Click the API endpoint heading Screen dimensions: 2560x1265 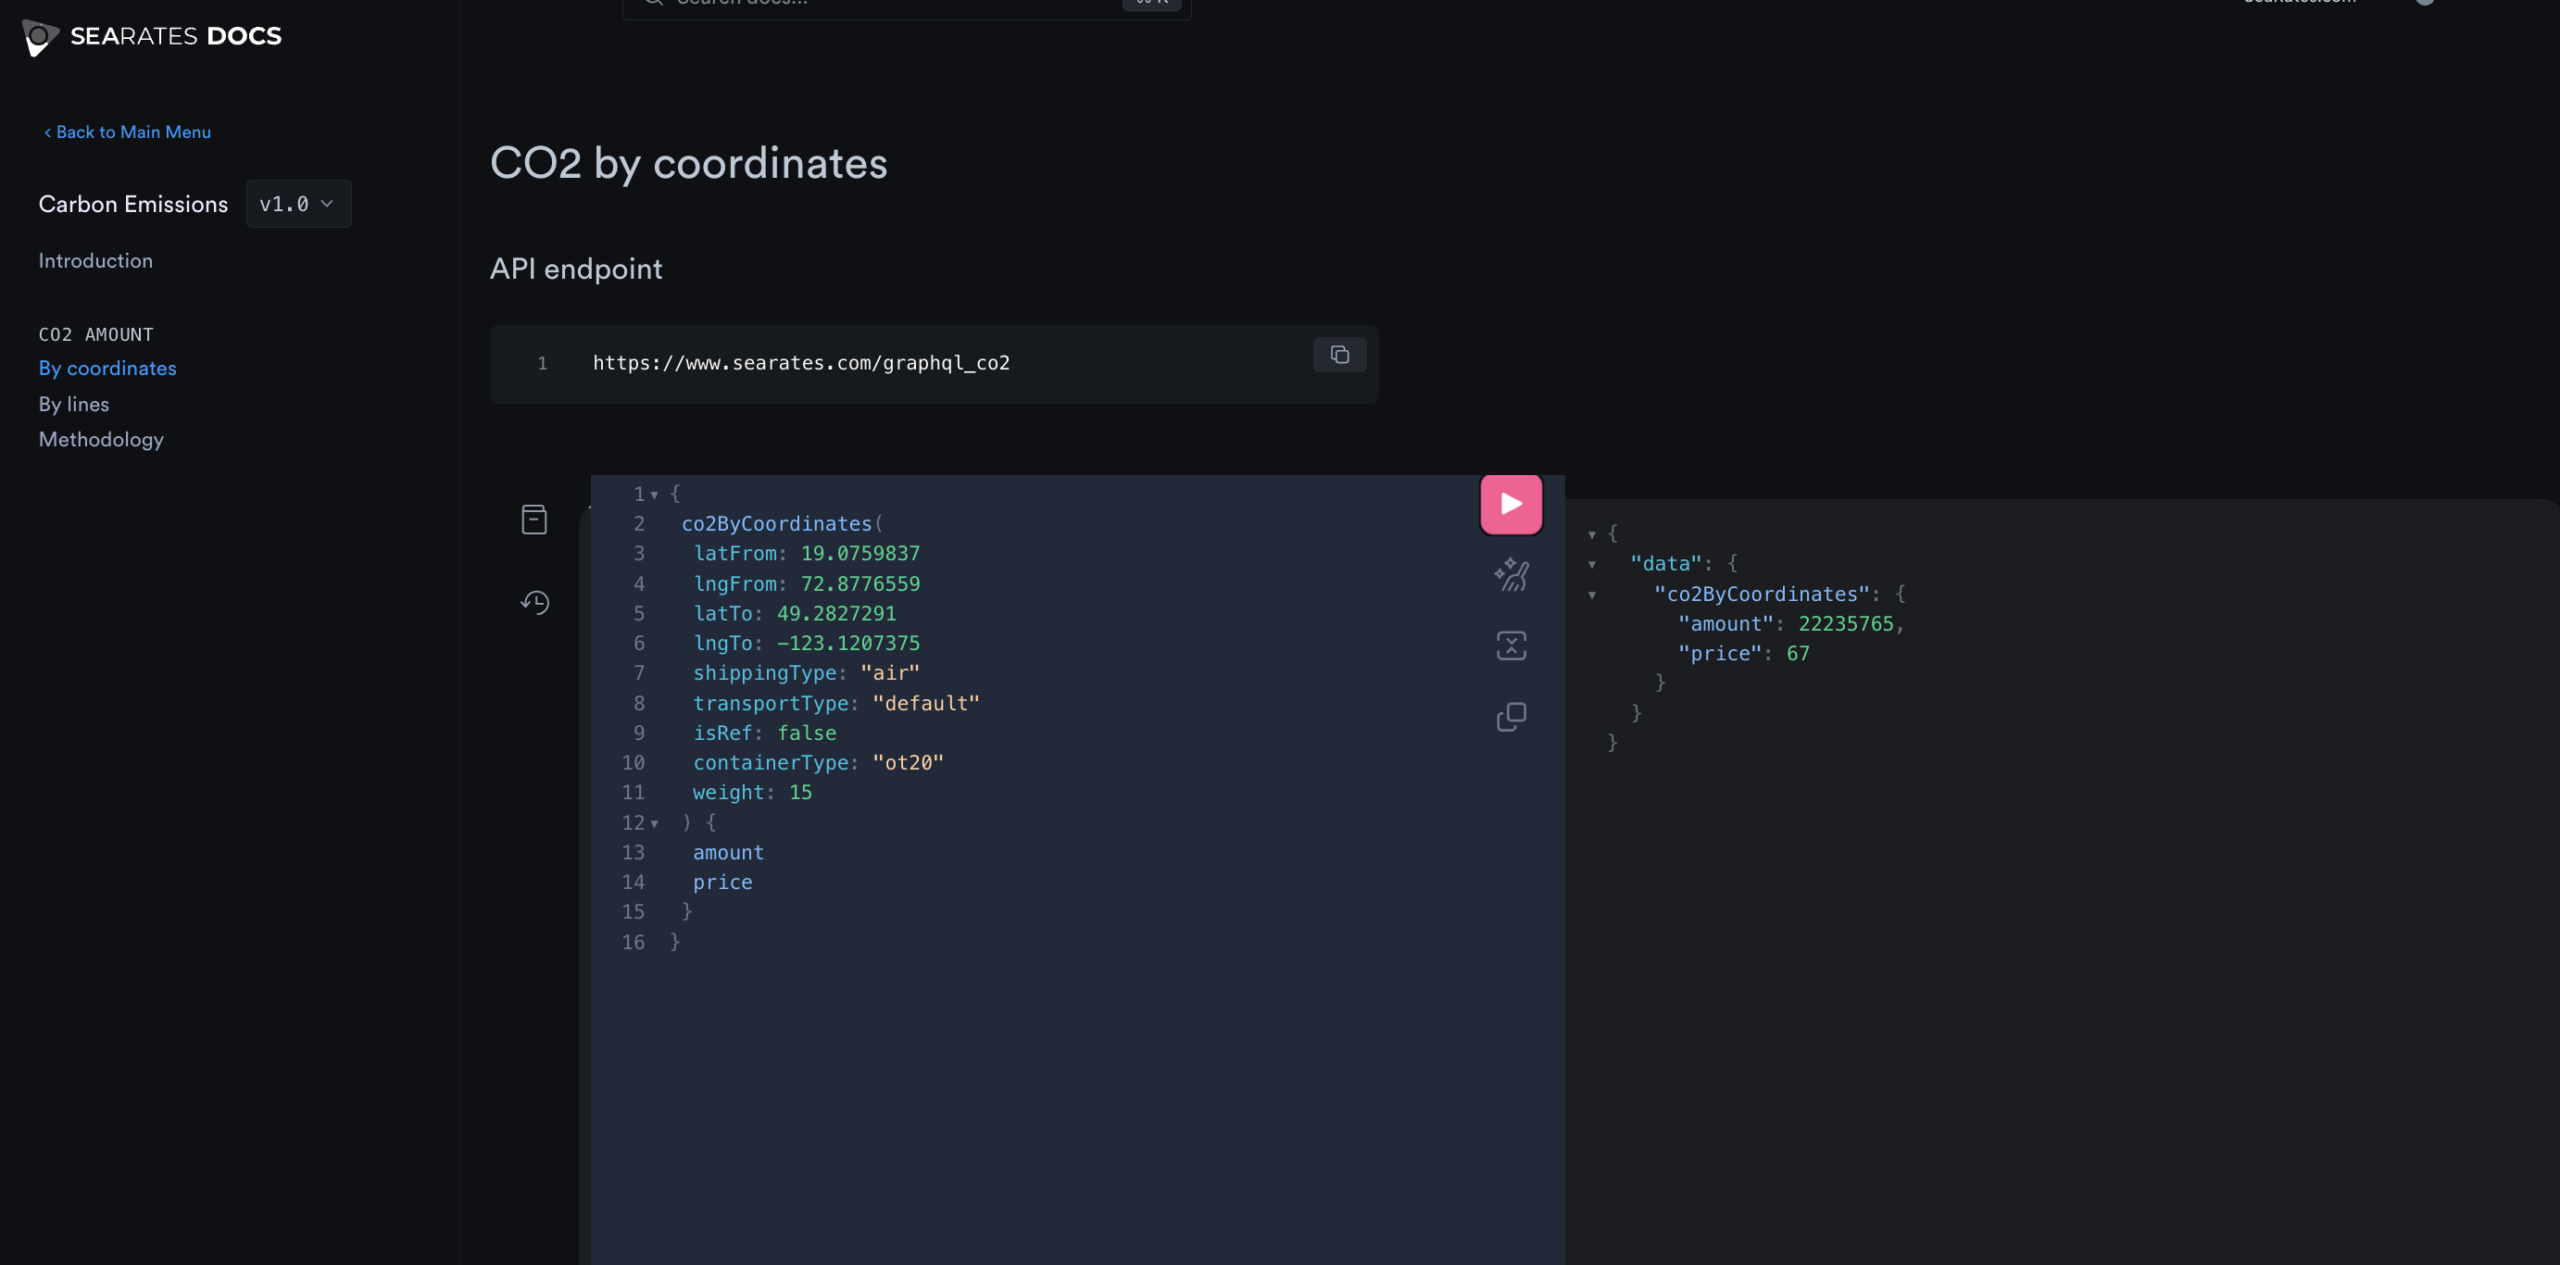click(x=576, y=269)
